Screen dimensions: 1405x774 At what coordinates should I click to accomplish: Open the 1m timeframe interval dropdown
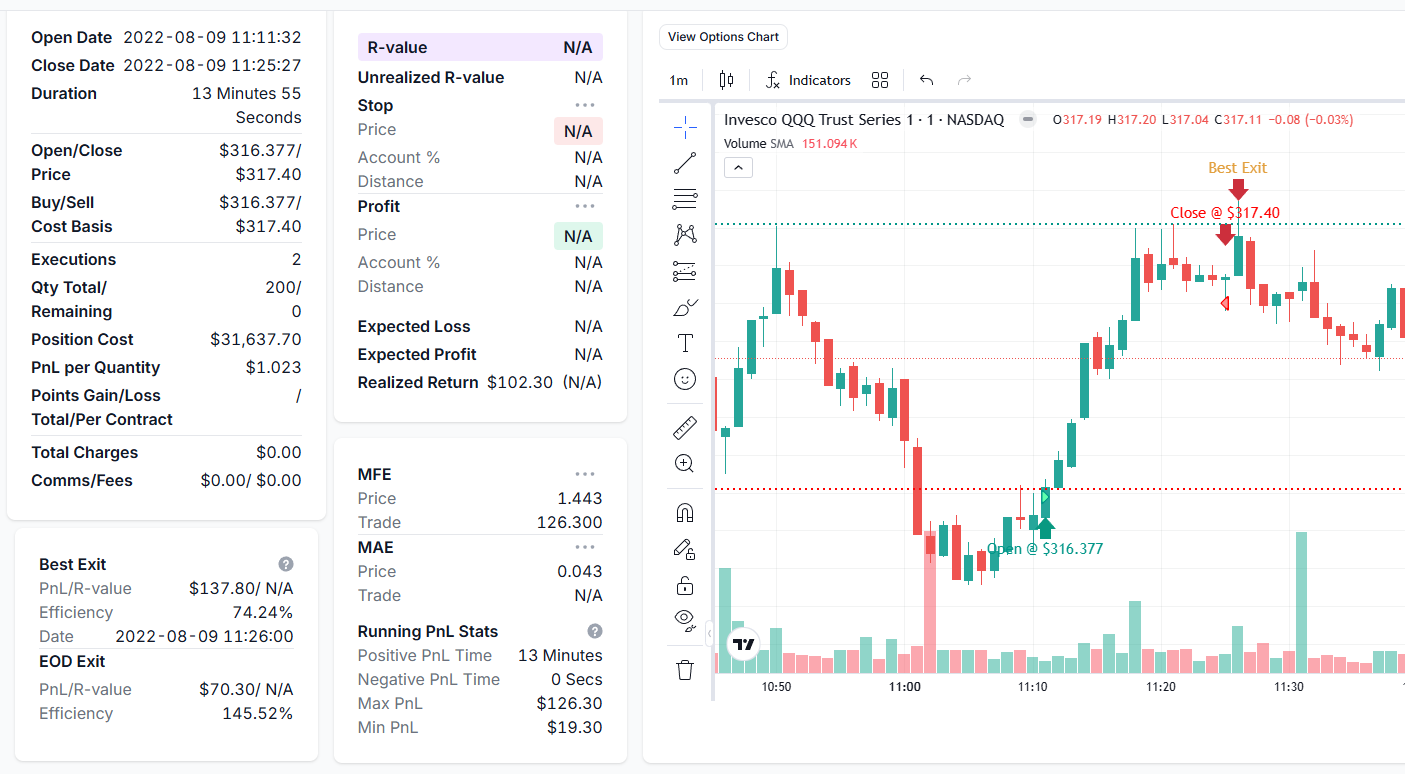pos(679,80)
